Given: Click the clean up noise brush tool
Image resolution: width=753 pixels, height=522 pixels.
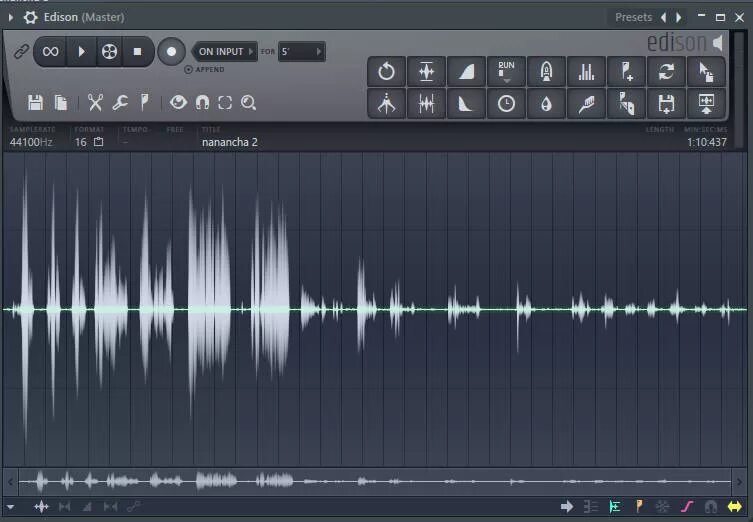Looking at the screenshot, I should click(x=586, y=103).
